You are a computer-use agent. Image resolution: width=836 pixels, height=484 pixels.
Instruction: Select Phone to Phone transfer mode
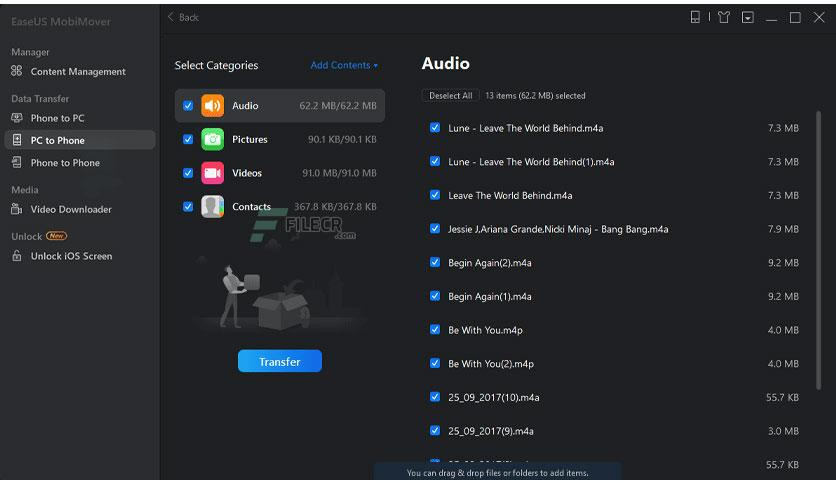[64, 163]
